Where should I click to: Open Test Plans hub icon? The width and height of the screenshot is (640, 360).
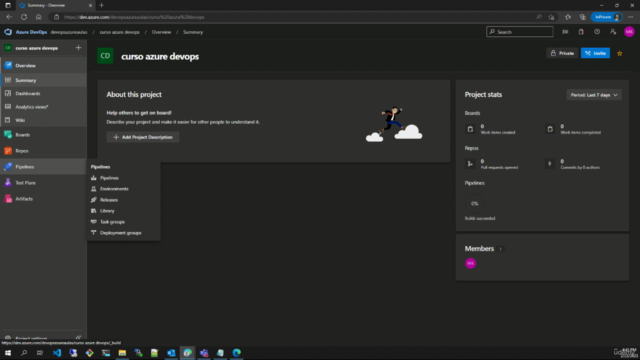(8, 182)
